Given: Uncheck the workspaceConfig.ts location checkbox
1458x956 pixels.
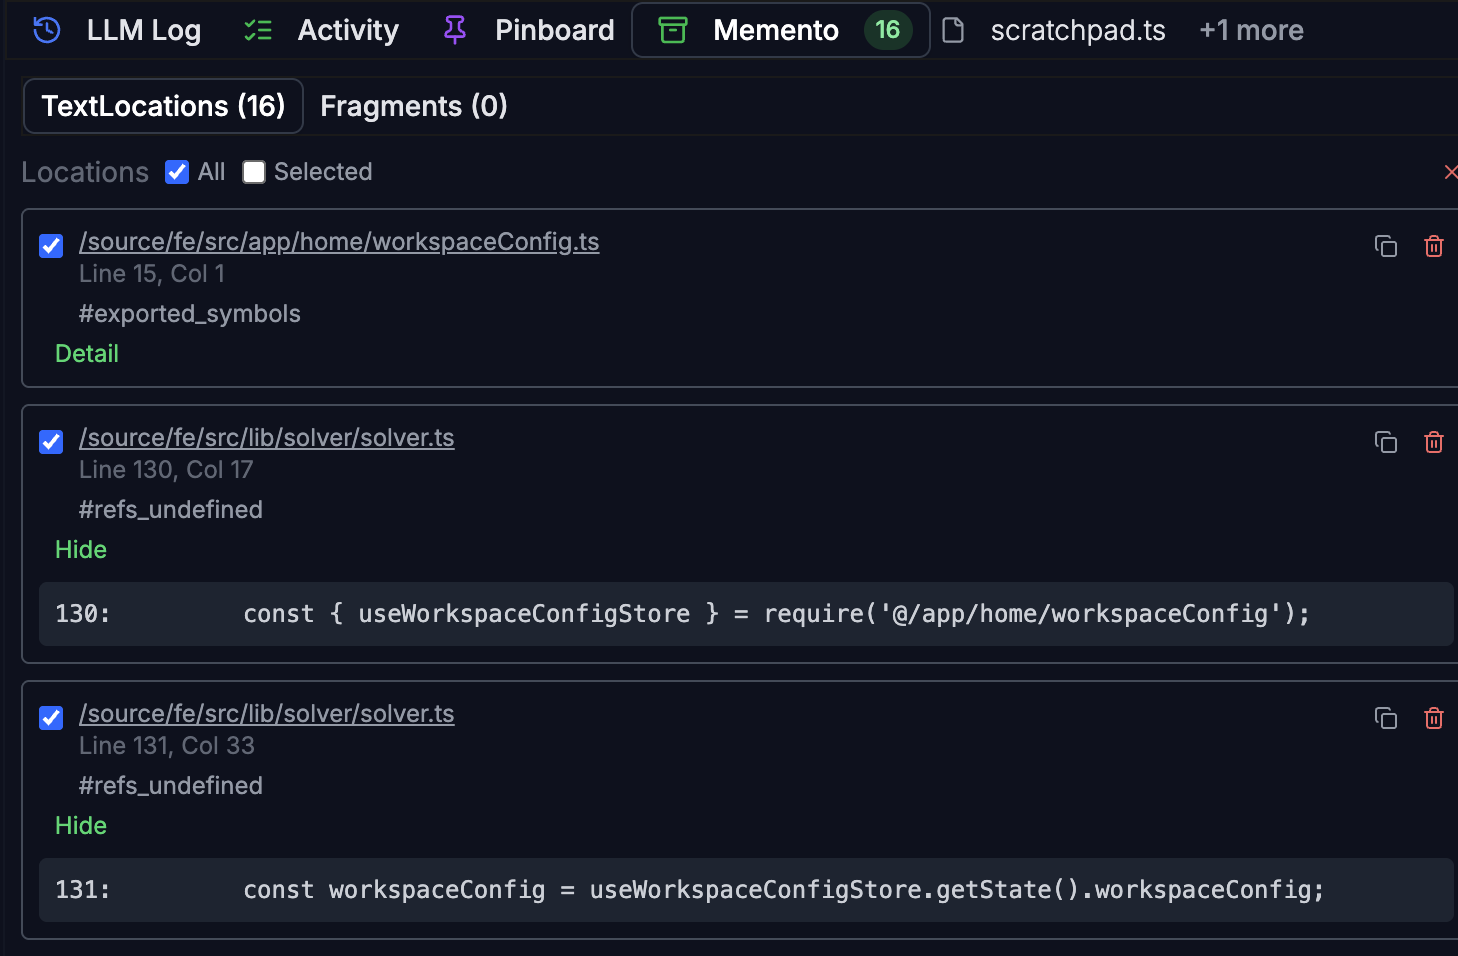Looking at the screenshot, I should pyautogui.click(x=51, y=246).
